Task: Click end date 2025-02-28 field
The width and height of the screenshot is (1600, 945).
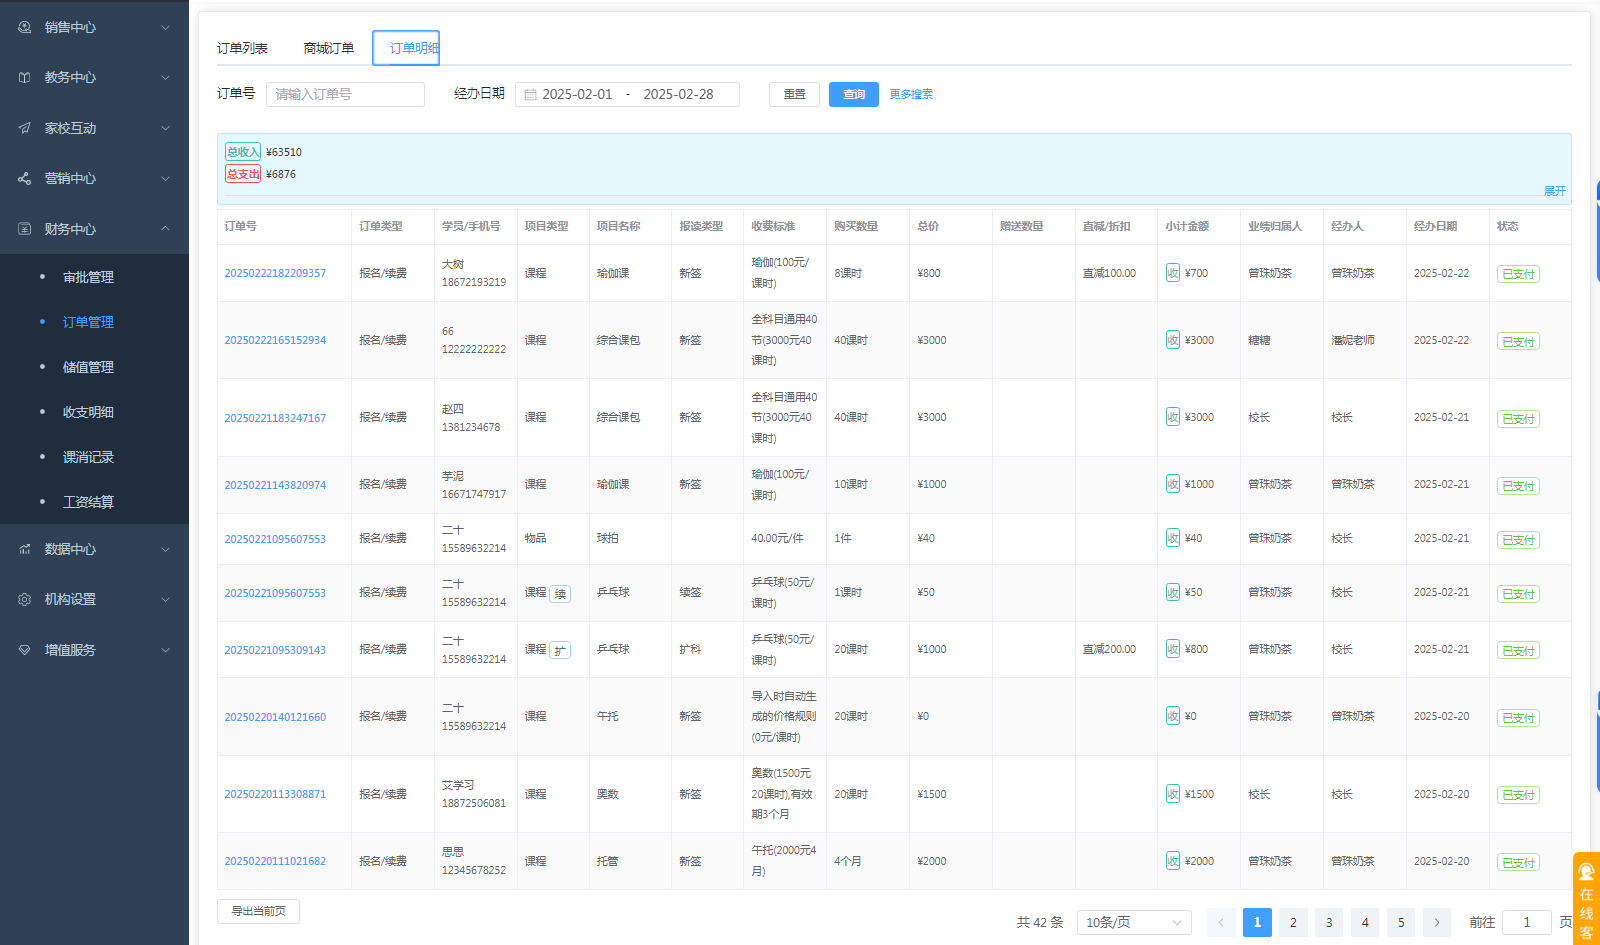Action: pyautogui.click(x=678, y=94)
